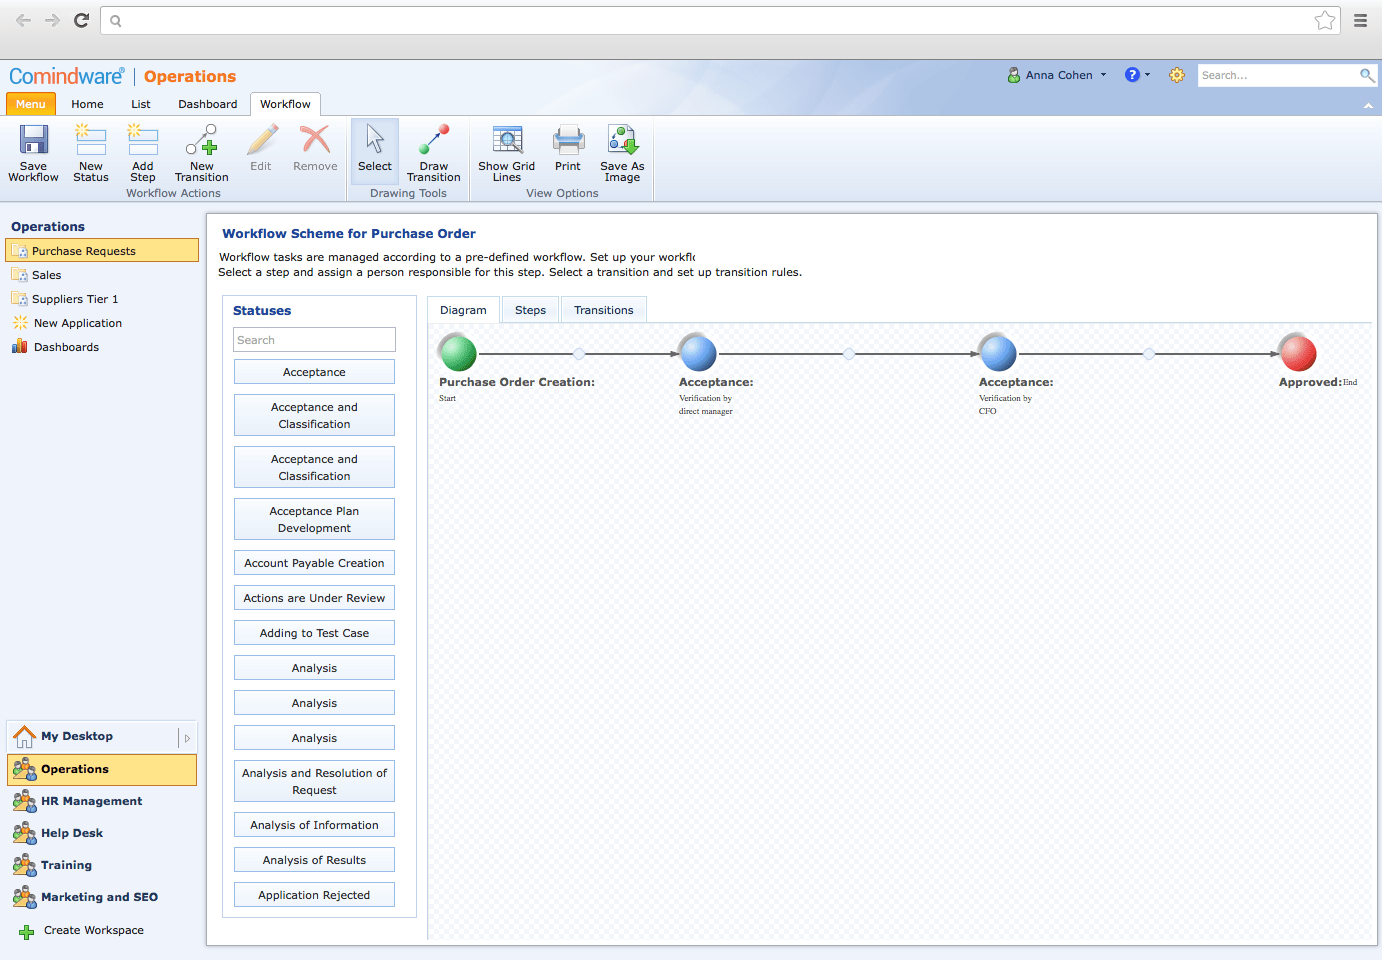This screenshot has width=1382, height=960.
Task: Switch to the Select drawing tool
Action: coord(374,150)
